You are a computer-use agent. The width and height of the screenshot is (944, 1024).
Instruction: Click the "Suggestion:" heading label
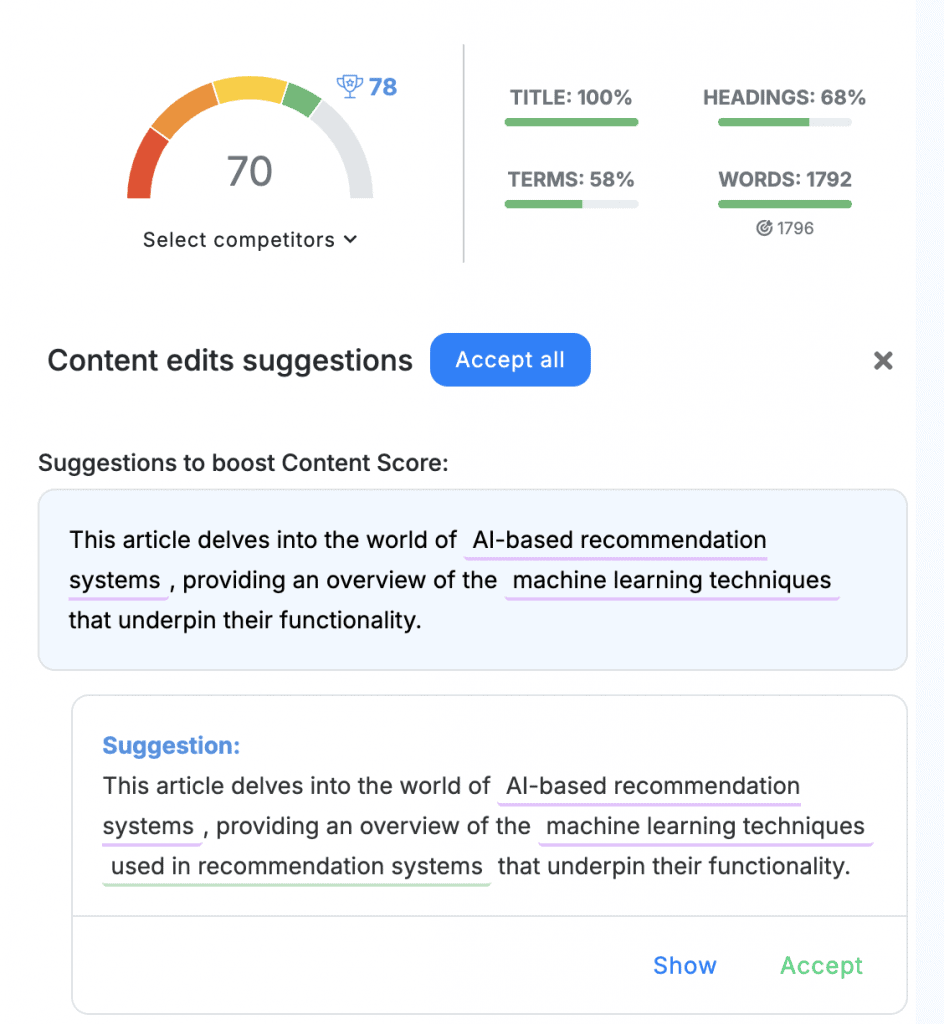(x=172, y=746)
